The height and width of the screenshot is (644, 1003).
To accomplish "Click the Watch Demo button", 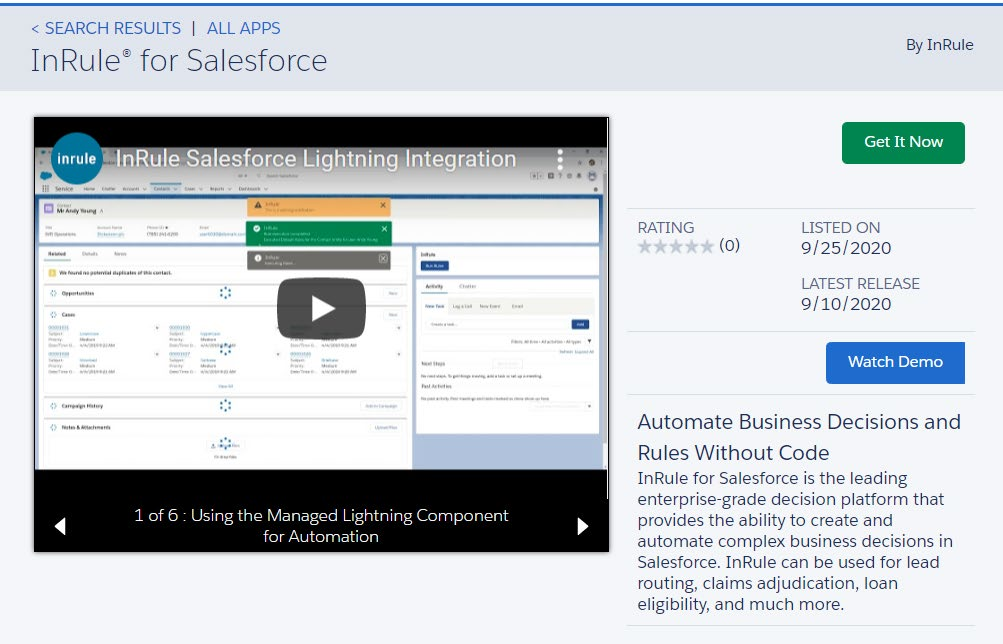I will (895, 363).
